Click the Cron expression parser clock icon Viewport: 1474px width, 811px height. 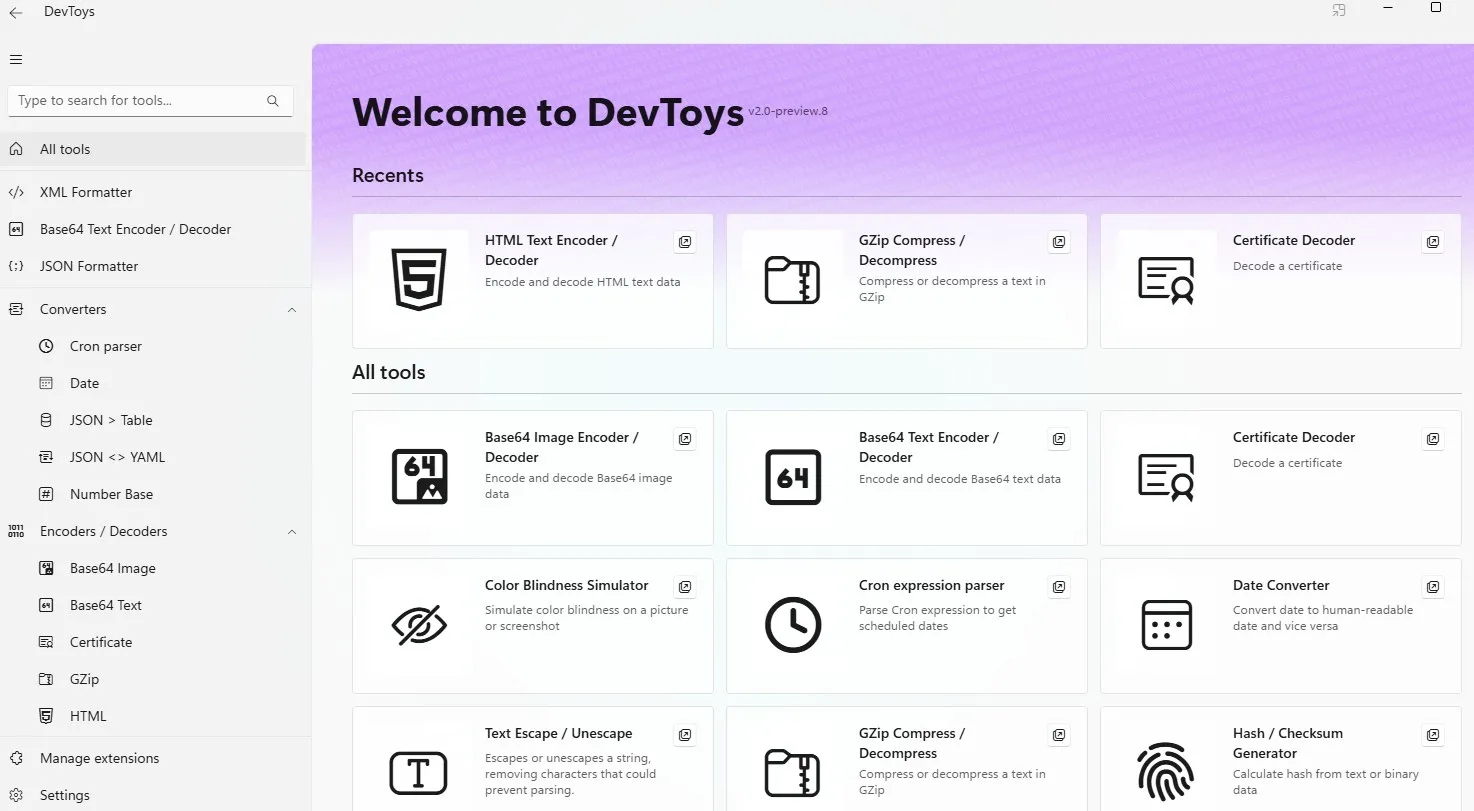tap(792, 625)
